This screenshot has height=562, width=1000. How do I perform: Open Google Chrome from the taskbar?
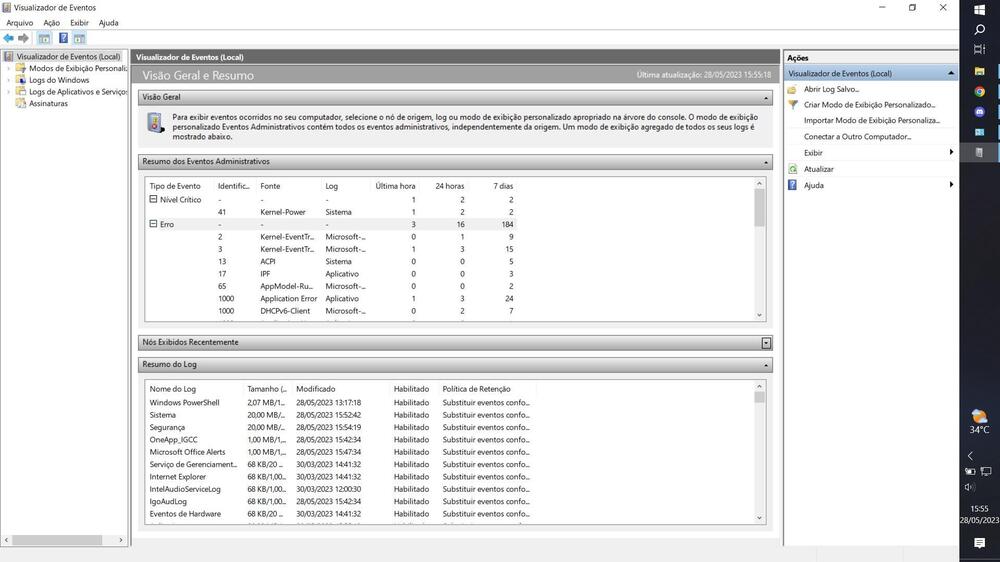(979, 91)
